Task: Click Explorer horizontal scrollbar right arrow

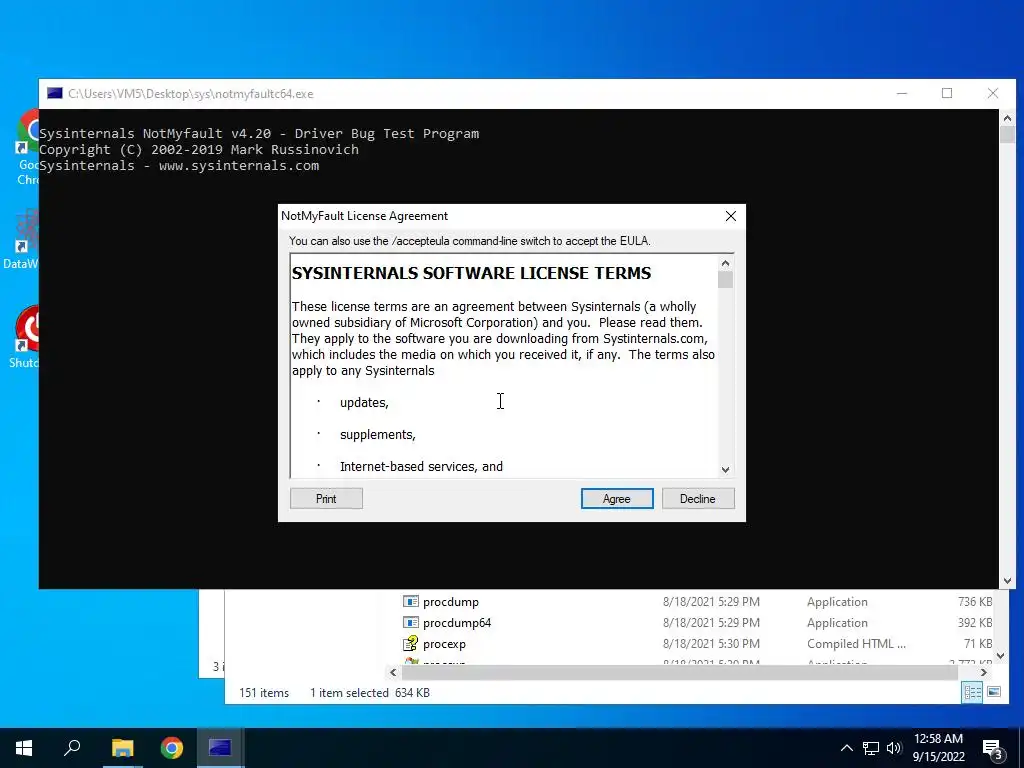Action: pyautogui.click(x=984, y=672)
